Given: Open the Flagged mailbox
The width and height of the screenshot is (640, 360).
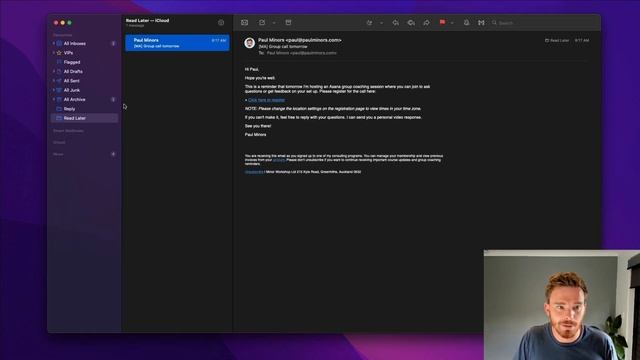Looking at the screenshot, I should [72, 62].
